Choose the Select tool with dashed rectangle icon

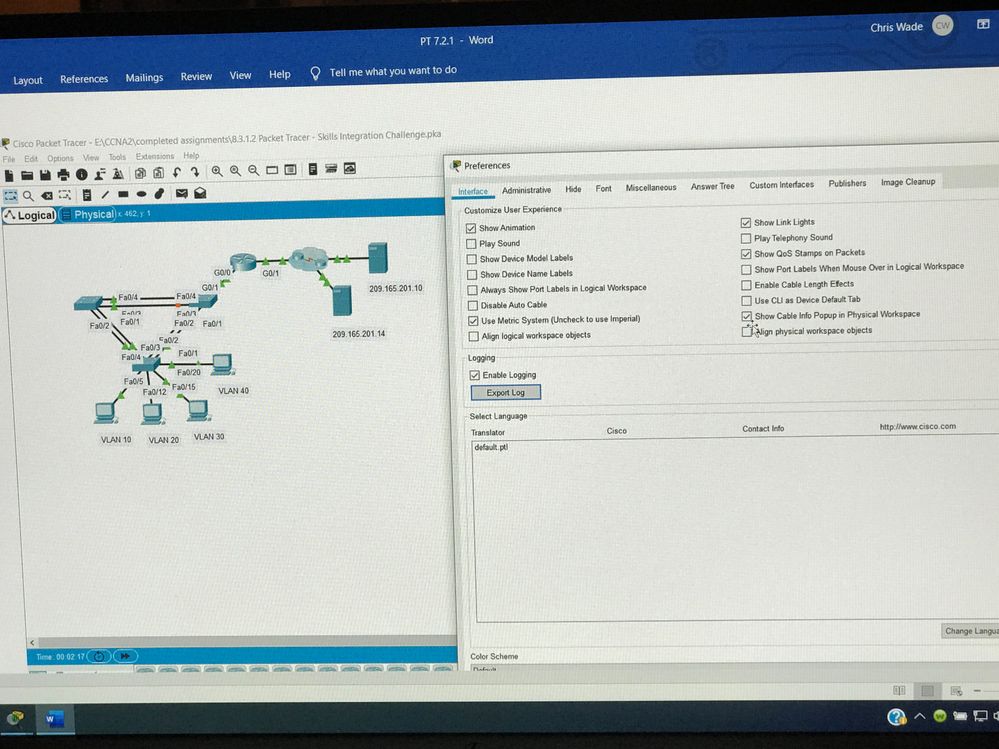10,196
